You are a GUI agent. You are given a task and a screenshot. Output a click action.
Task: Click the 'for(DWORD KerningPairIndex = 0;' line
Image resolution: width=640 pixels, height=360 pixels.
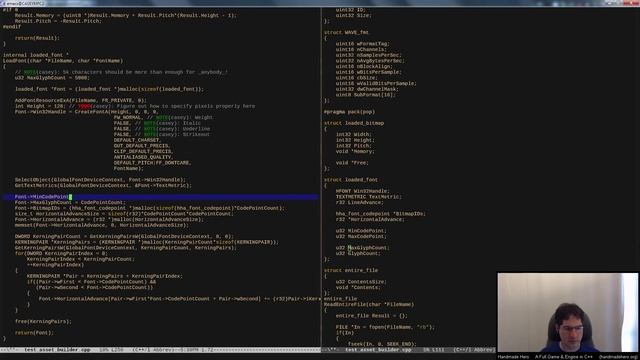(61, 253)
